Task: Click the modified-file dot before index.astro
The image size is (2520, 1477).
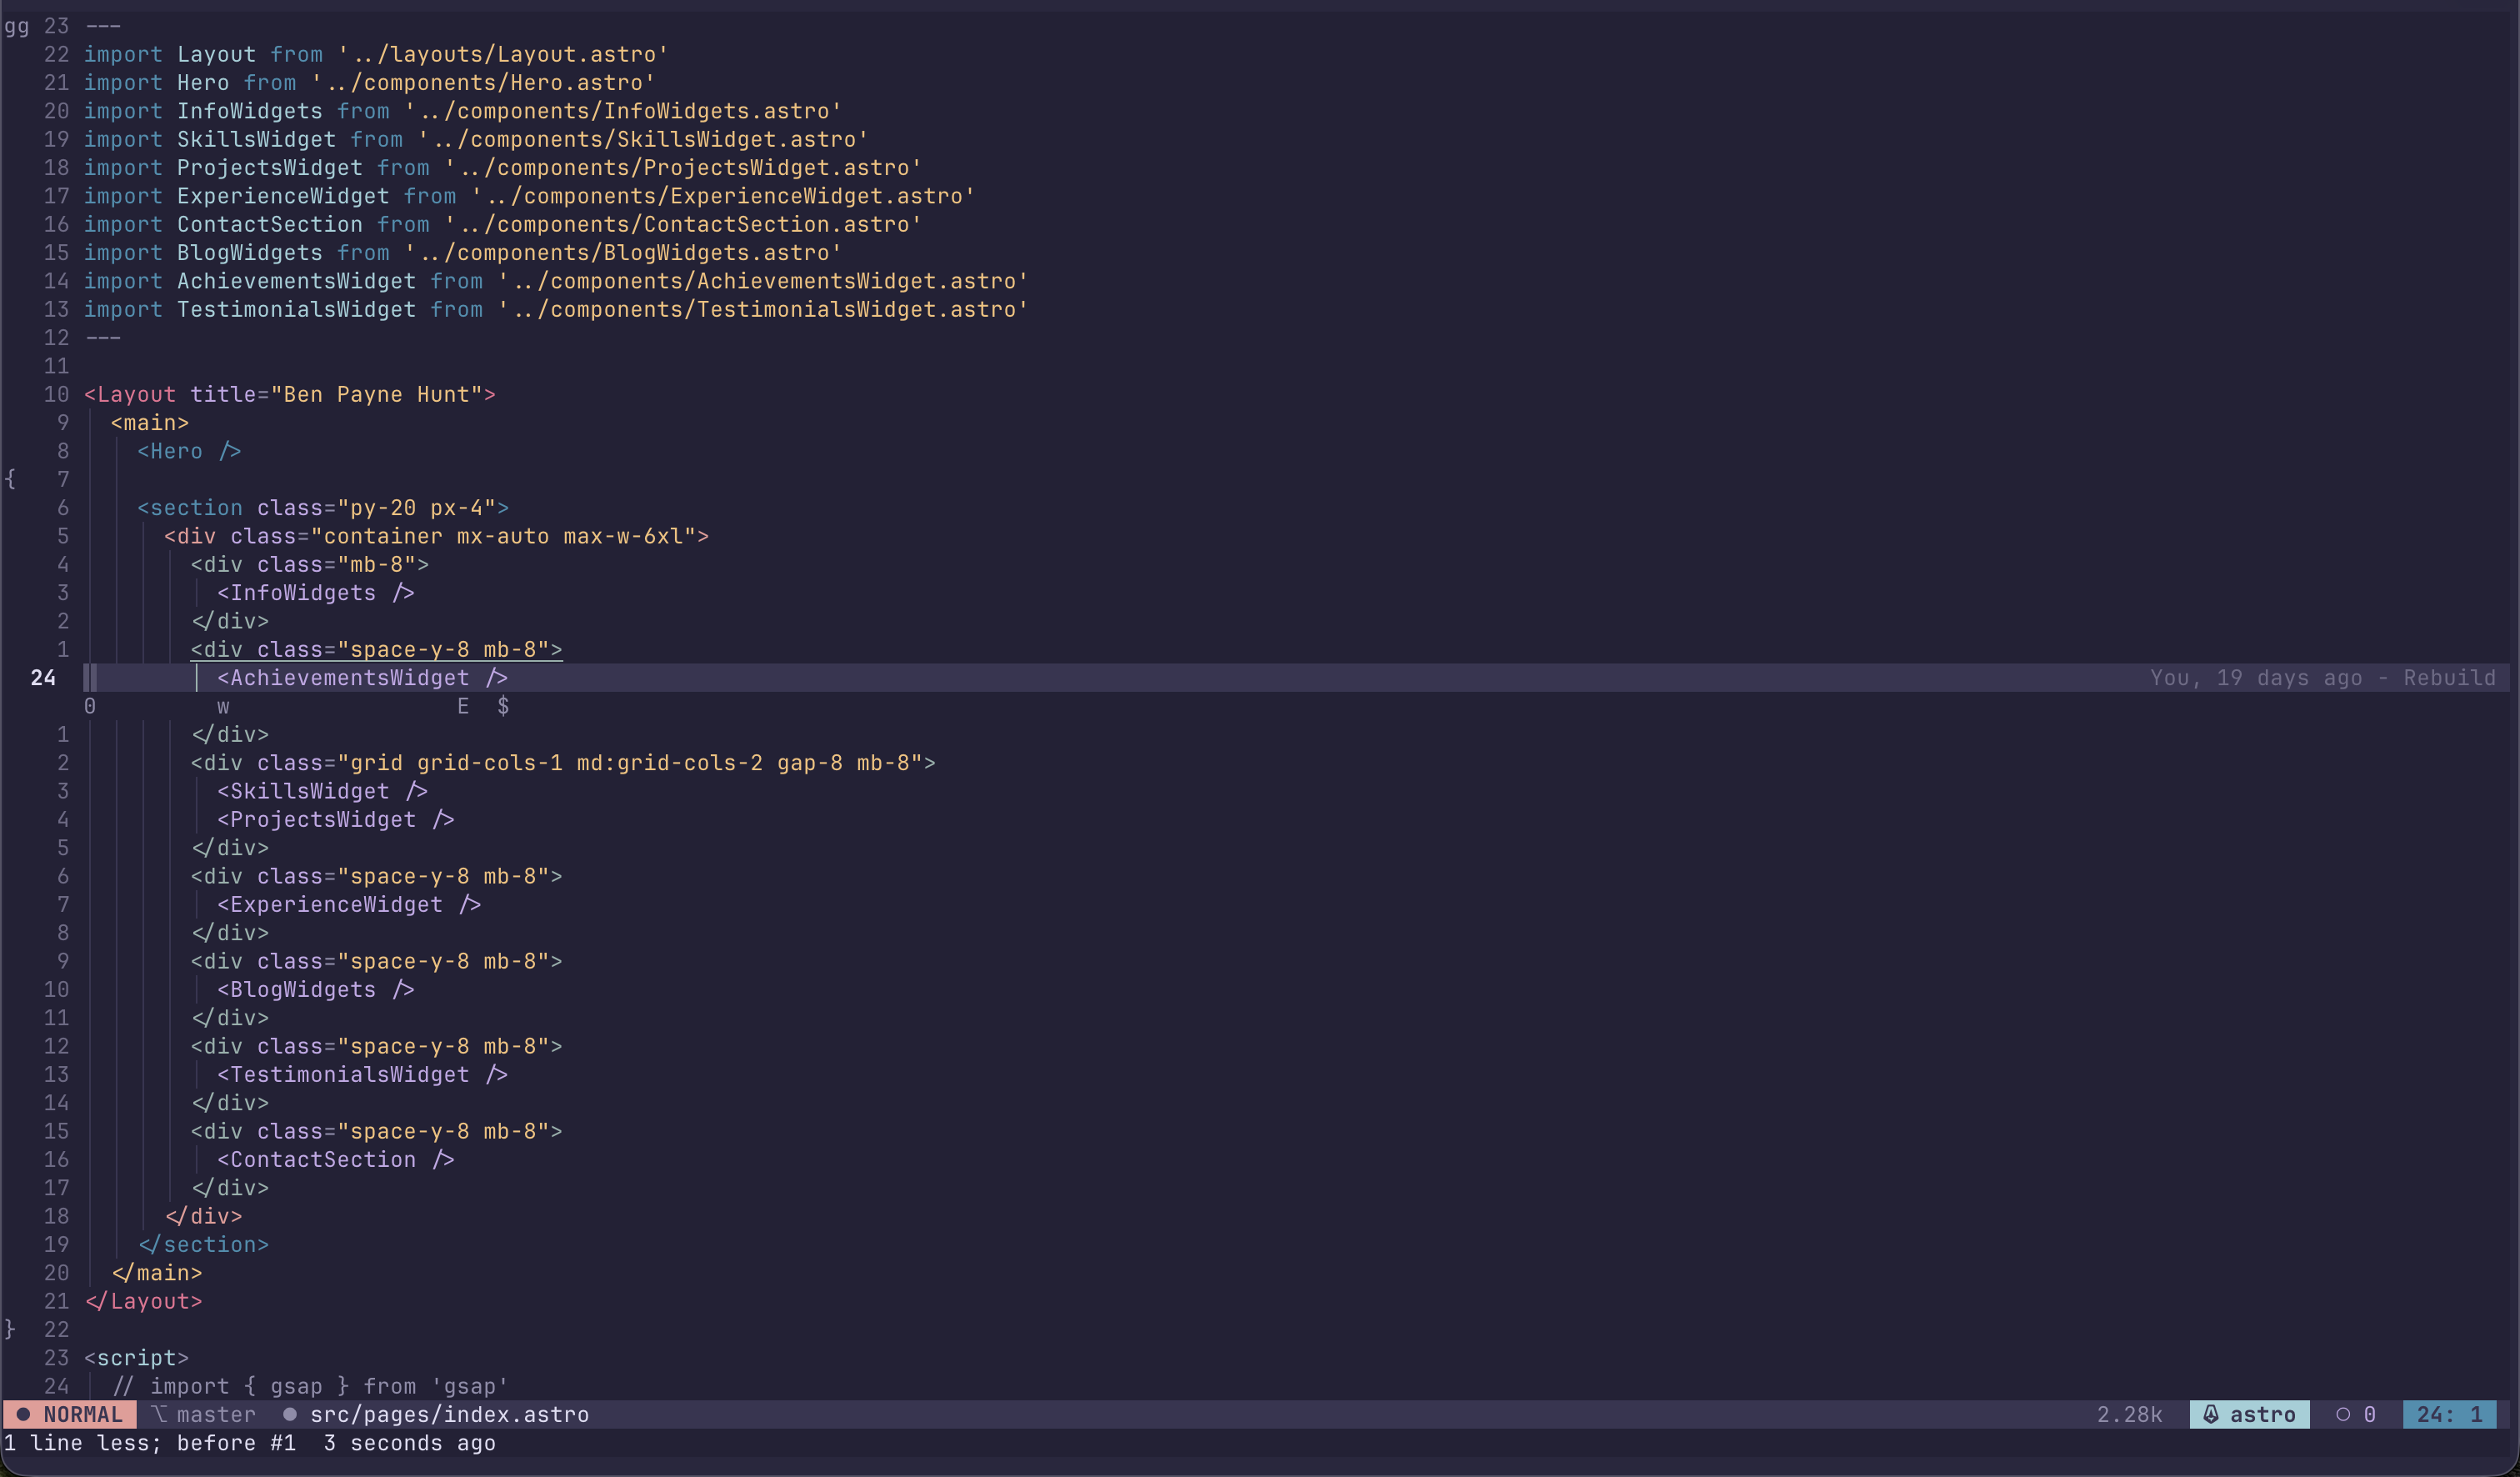Action: 290,1414
